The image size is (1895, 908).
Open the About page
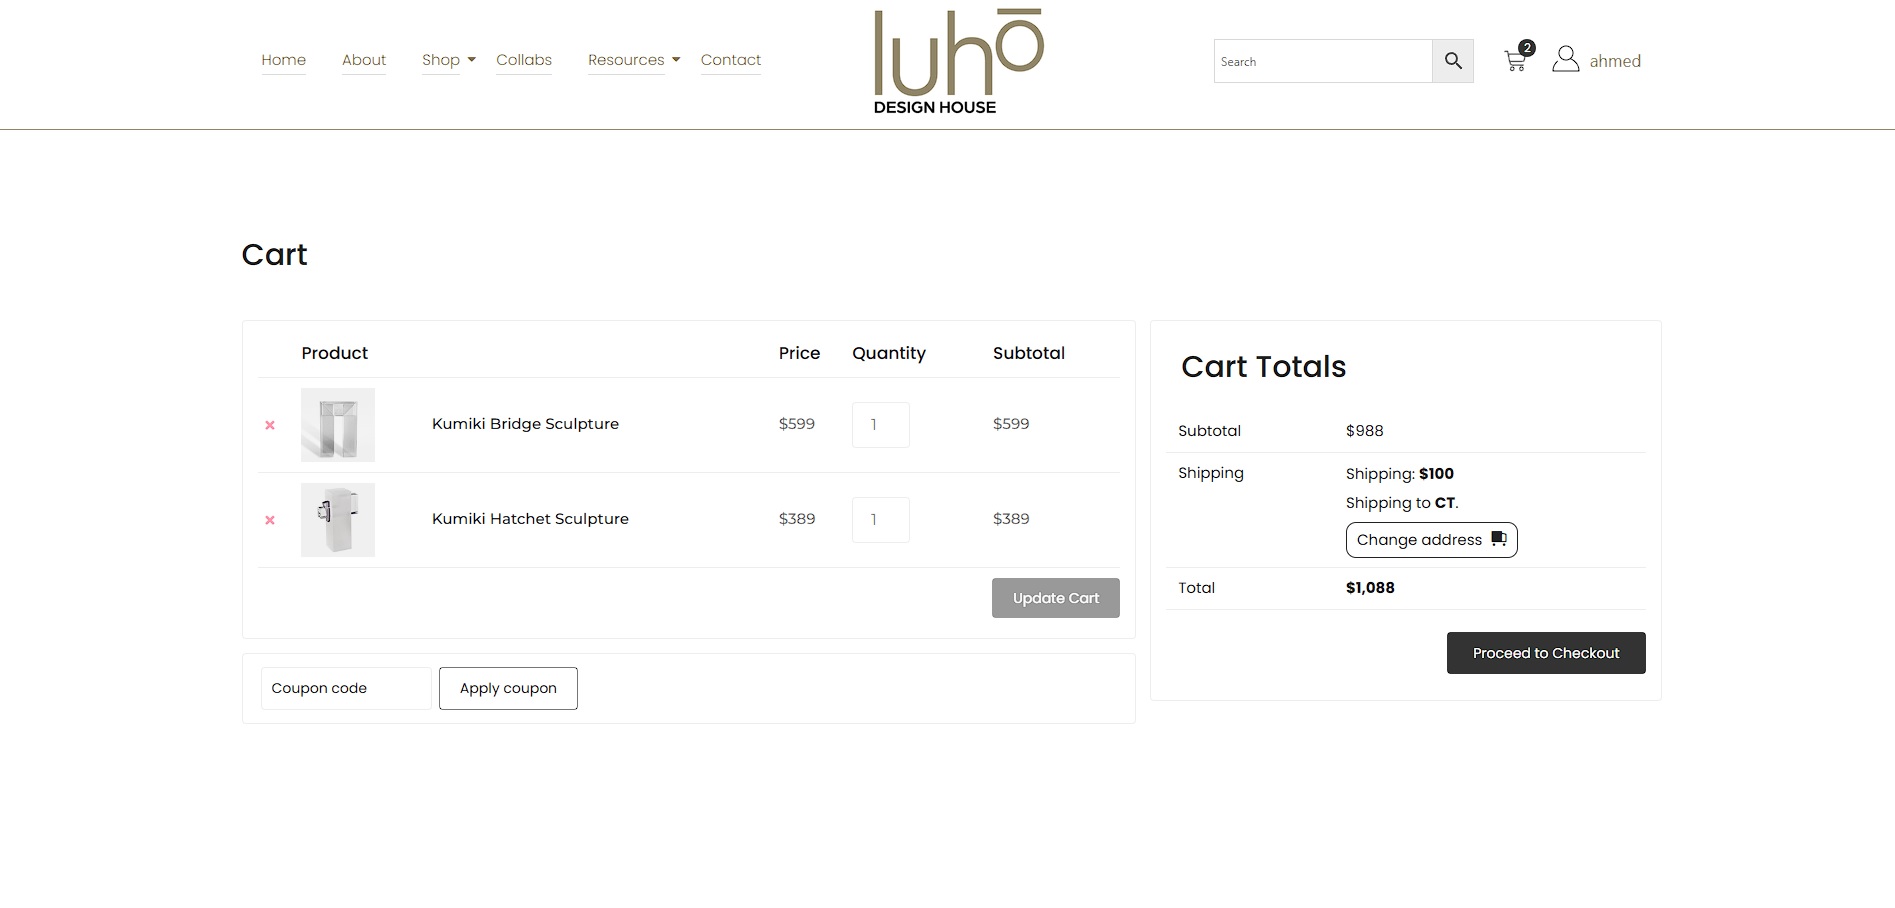pyautogui.click(x=364, y=60)
